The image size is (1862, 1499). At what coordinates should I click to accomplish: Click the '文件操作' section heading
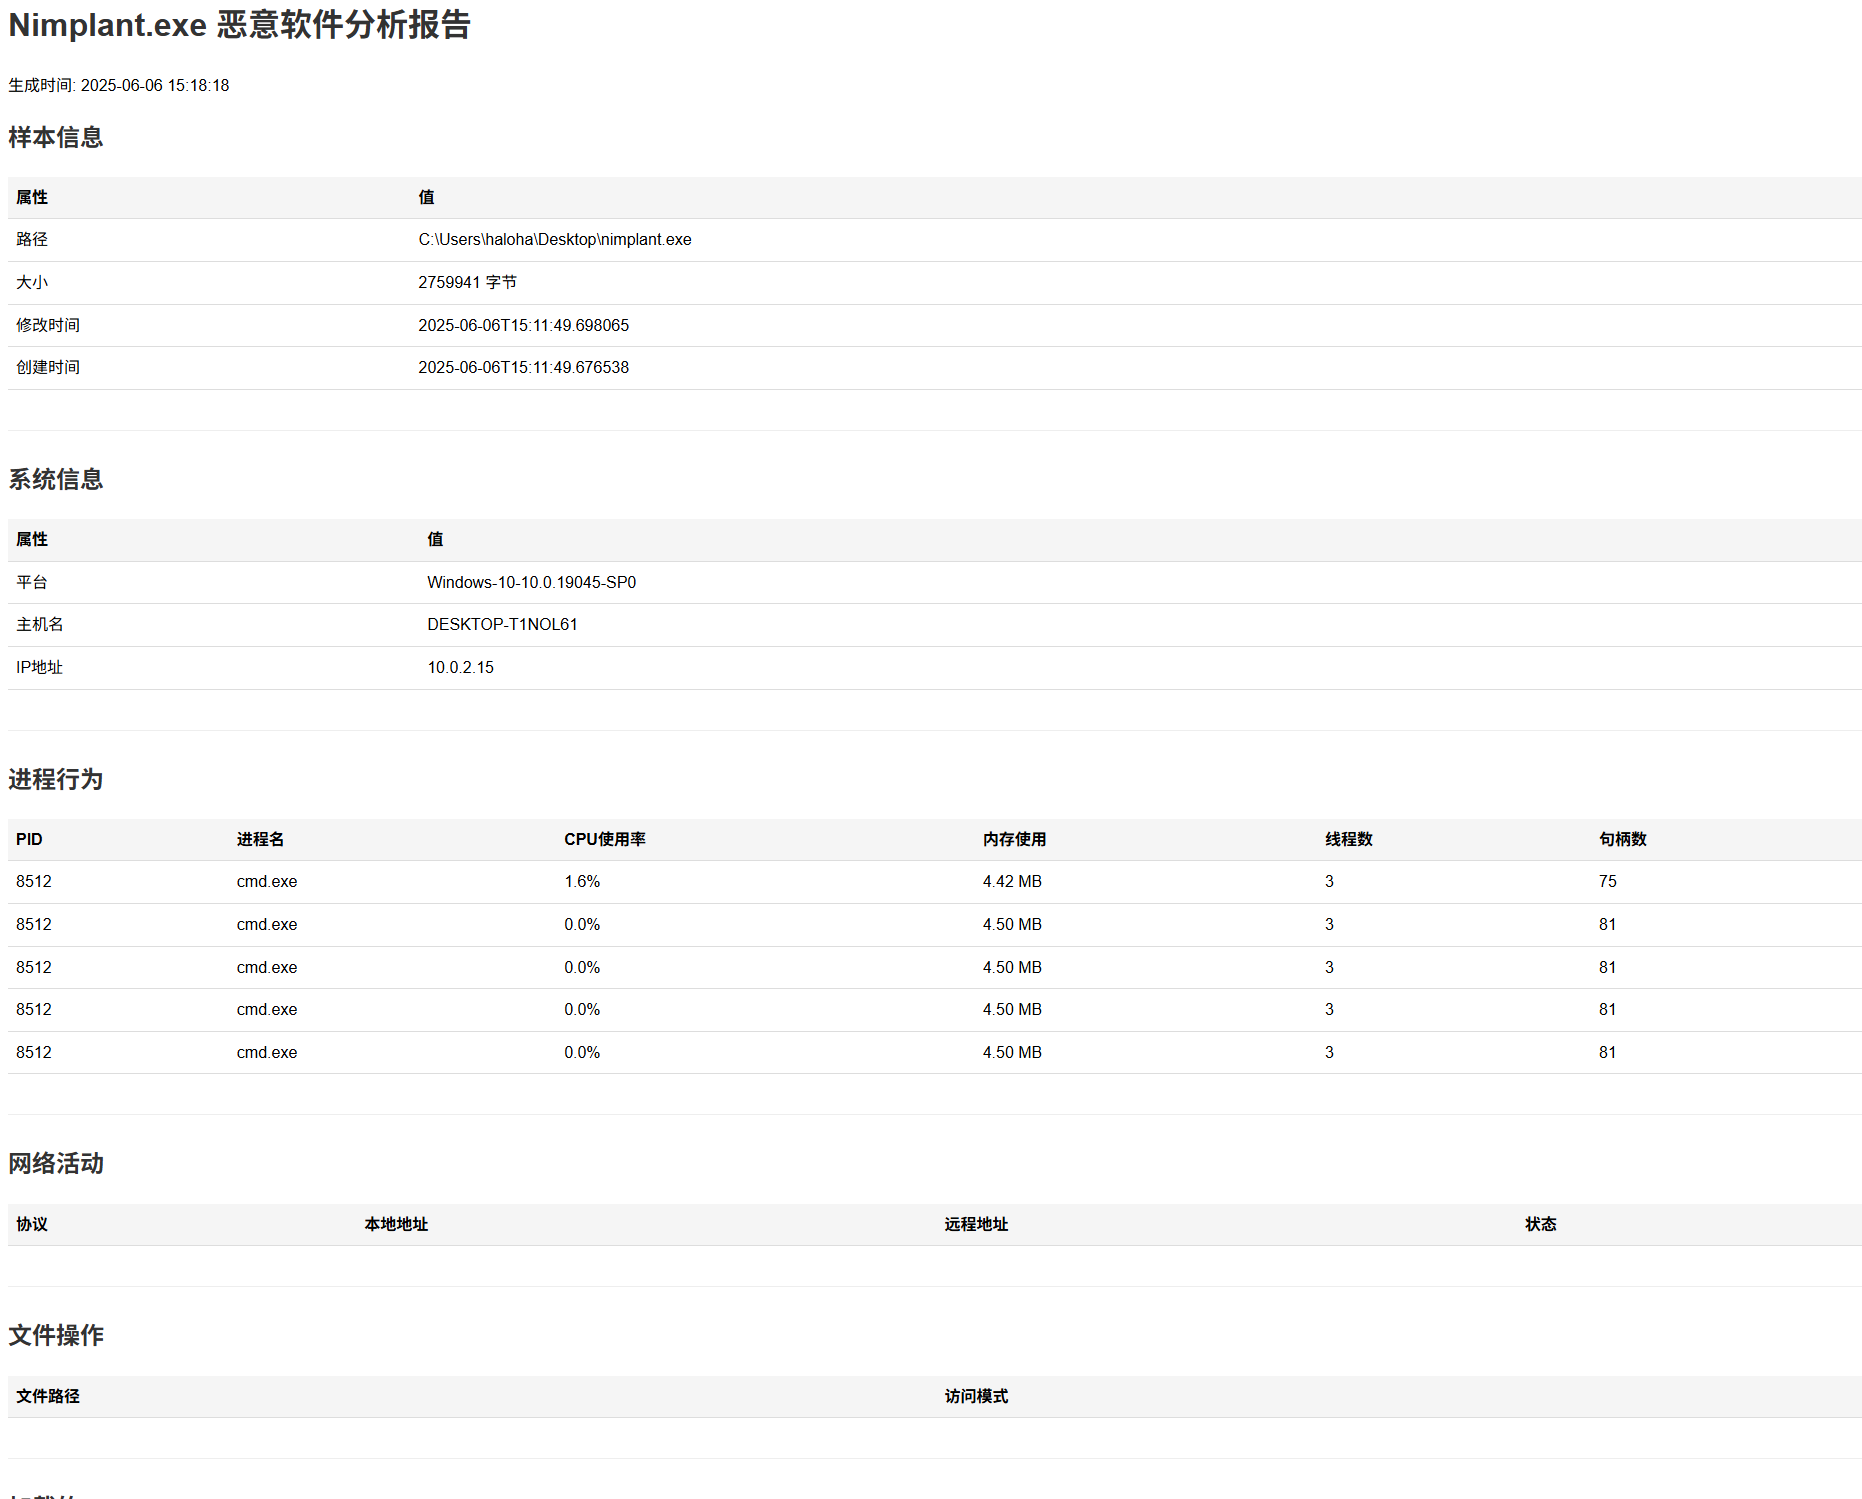[56, 1335]
